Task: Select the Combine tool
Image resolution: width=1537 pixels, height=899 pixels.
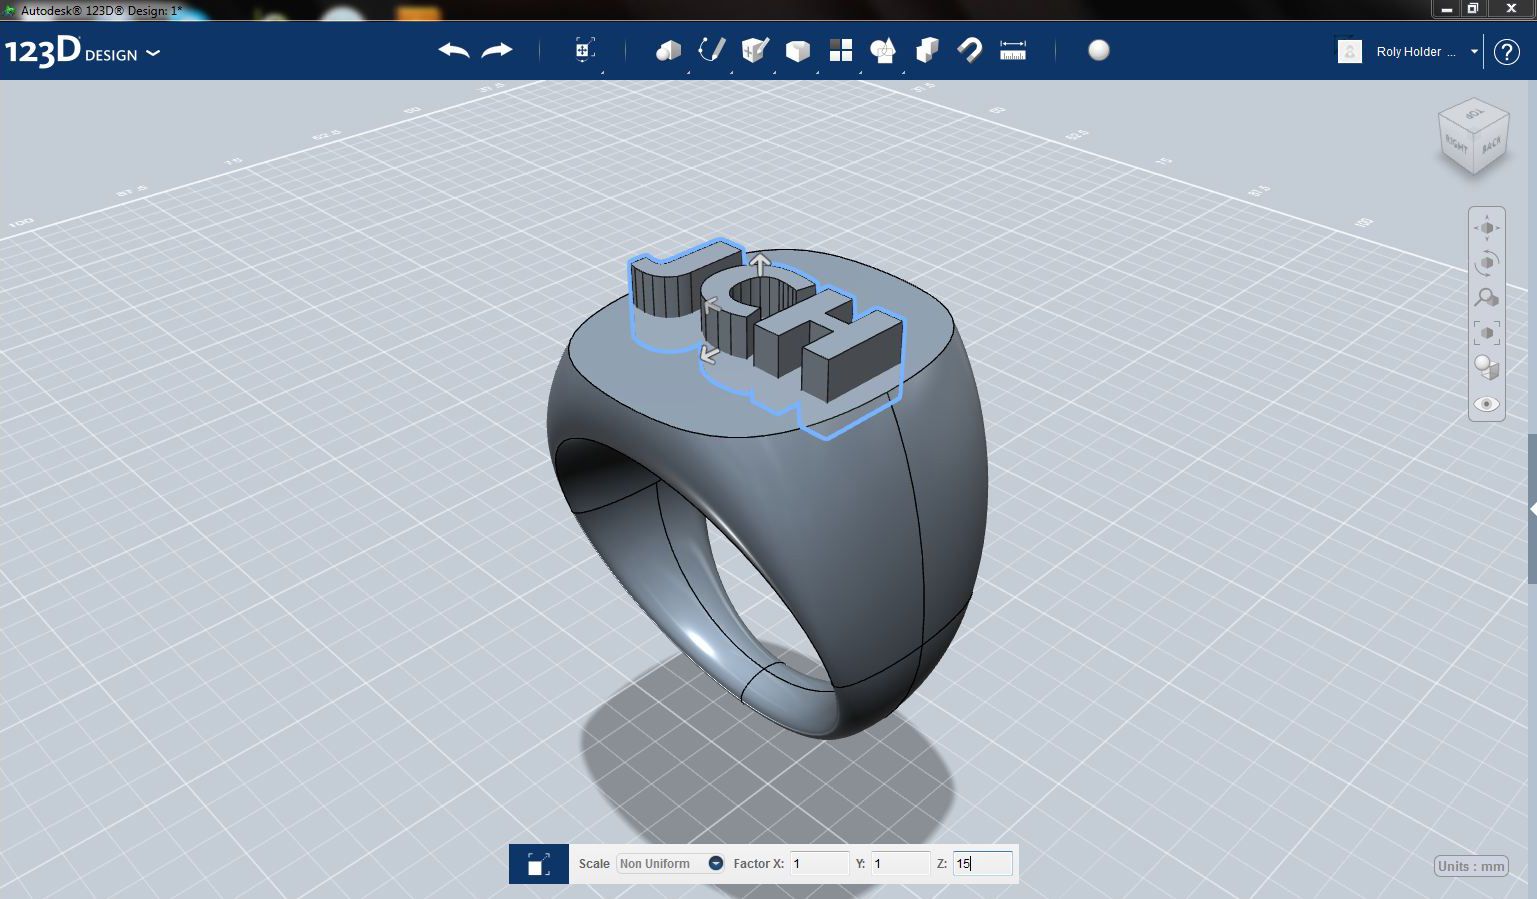Action: click(x=927, y=49)
